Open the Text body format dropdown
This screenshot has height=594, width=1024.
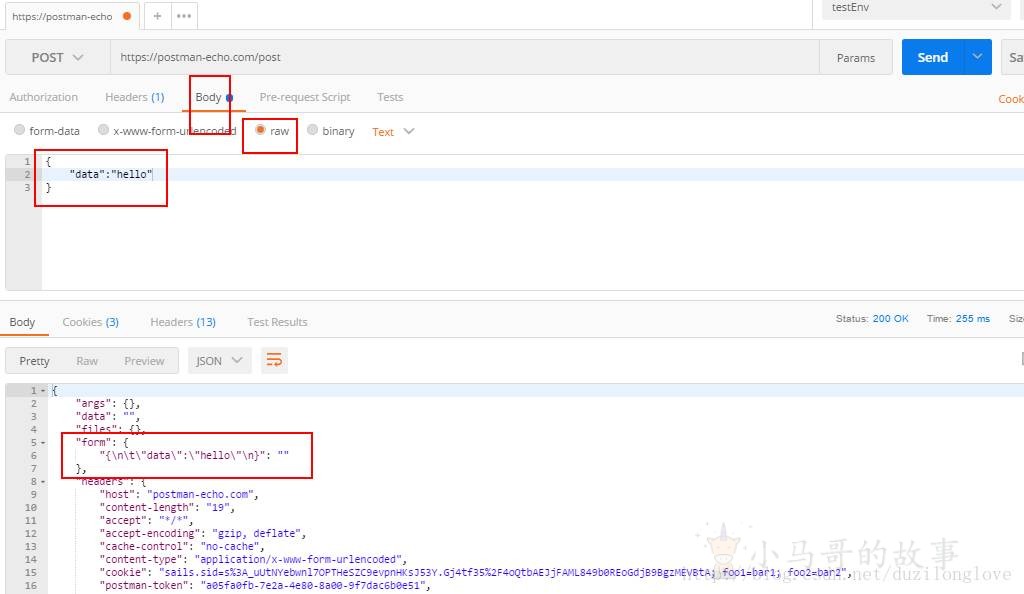(x=393, y=132)
